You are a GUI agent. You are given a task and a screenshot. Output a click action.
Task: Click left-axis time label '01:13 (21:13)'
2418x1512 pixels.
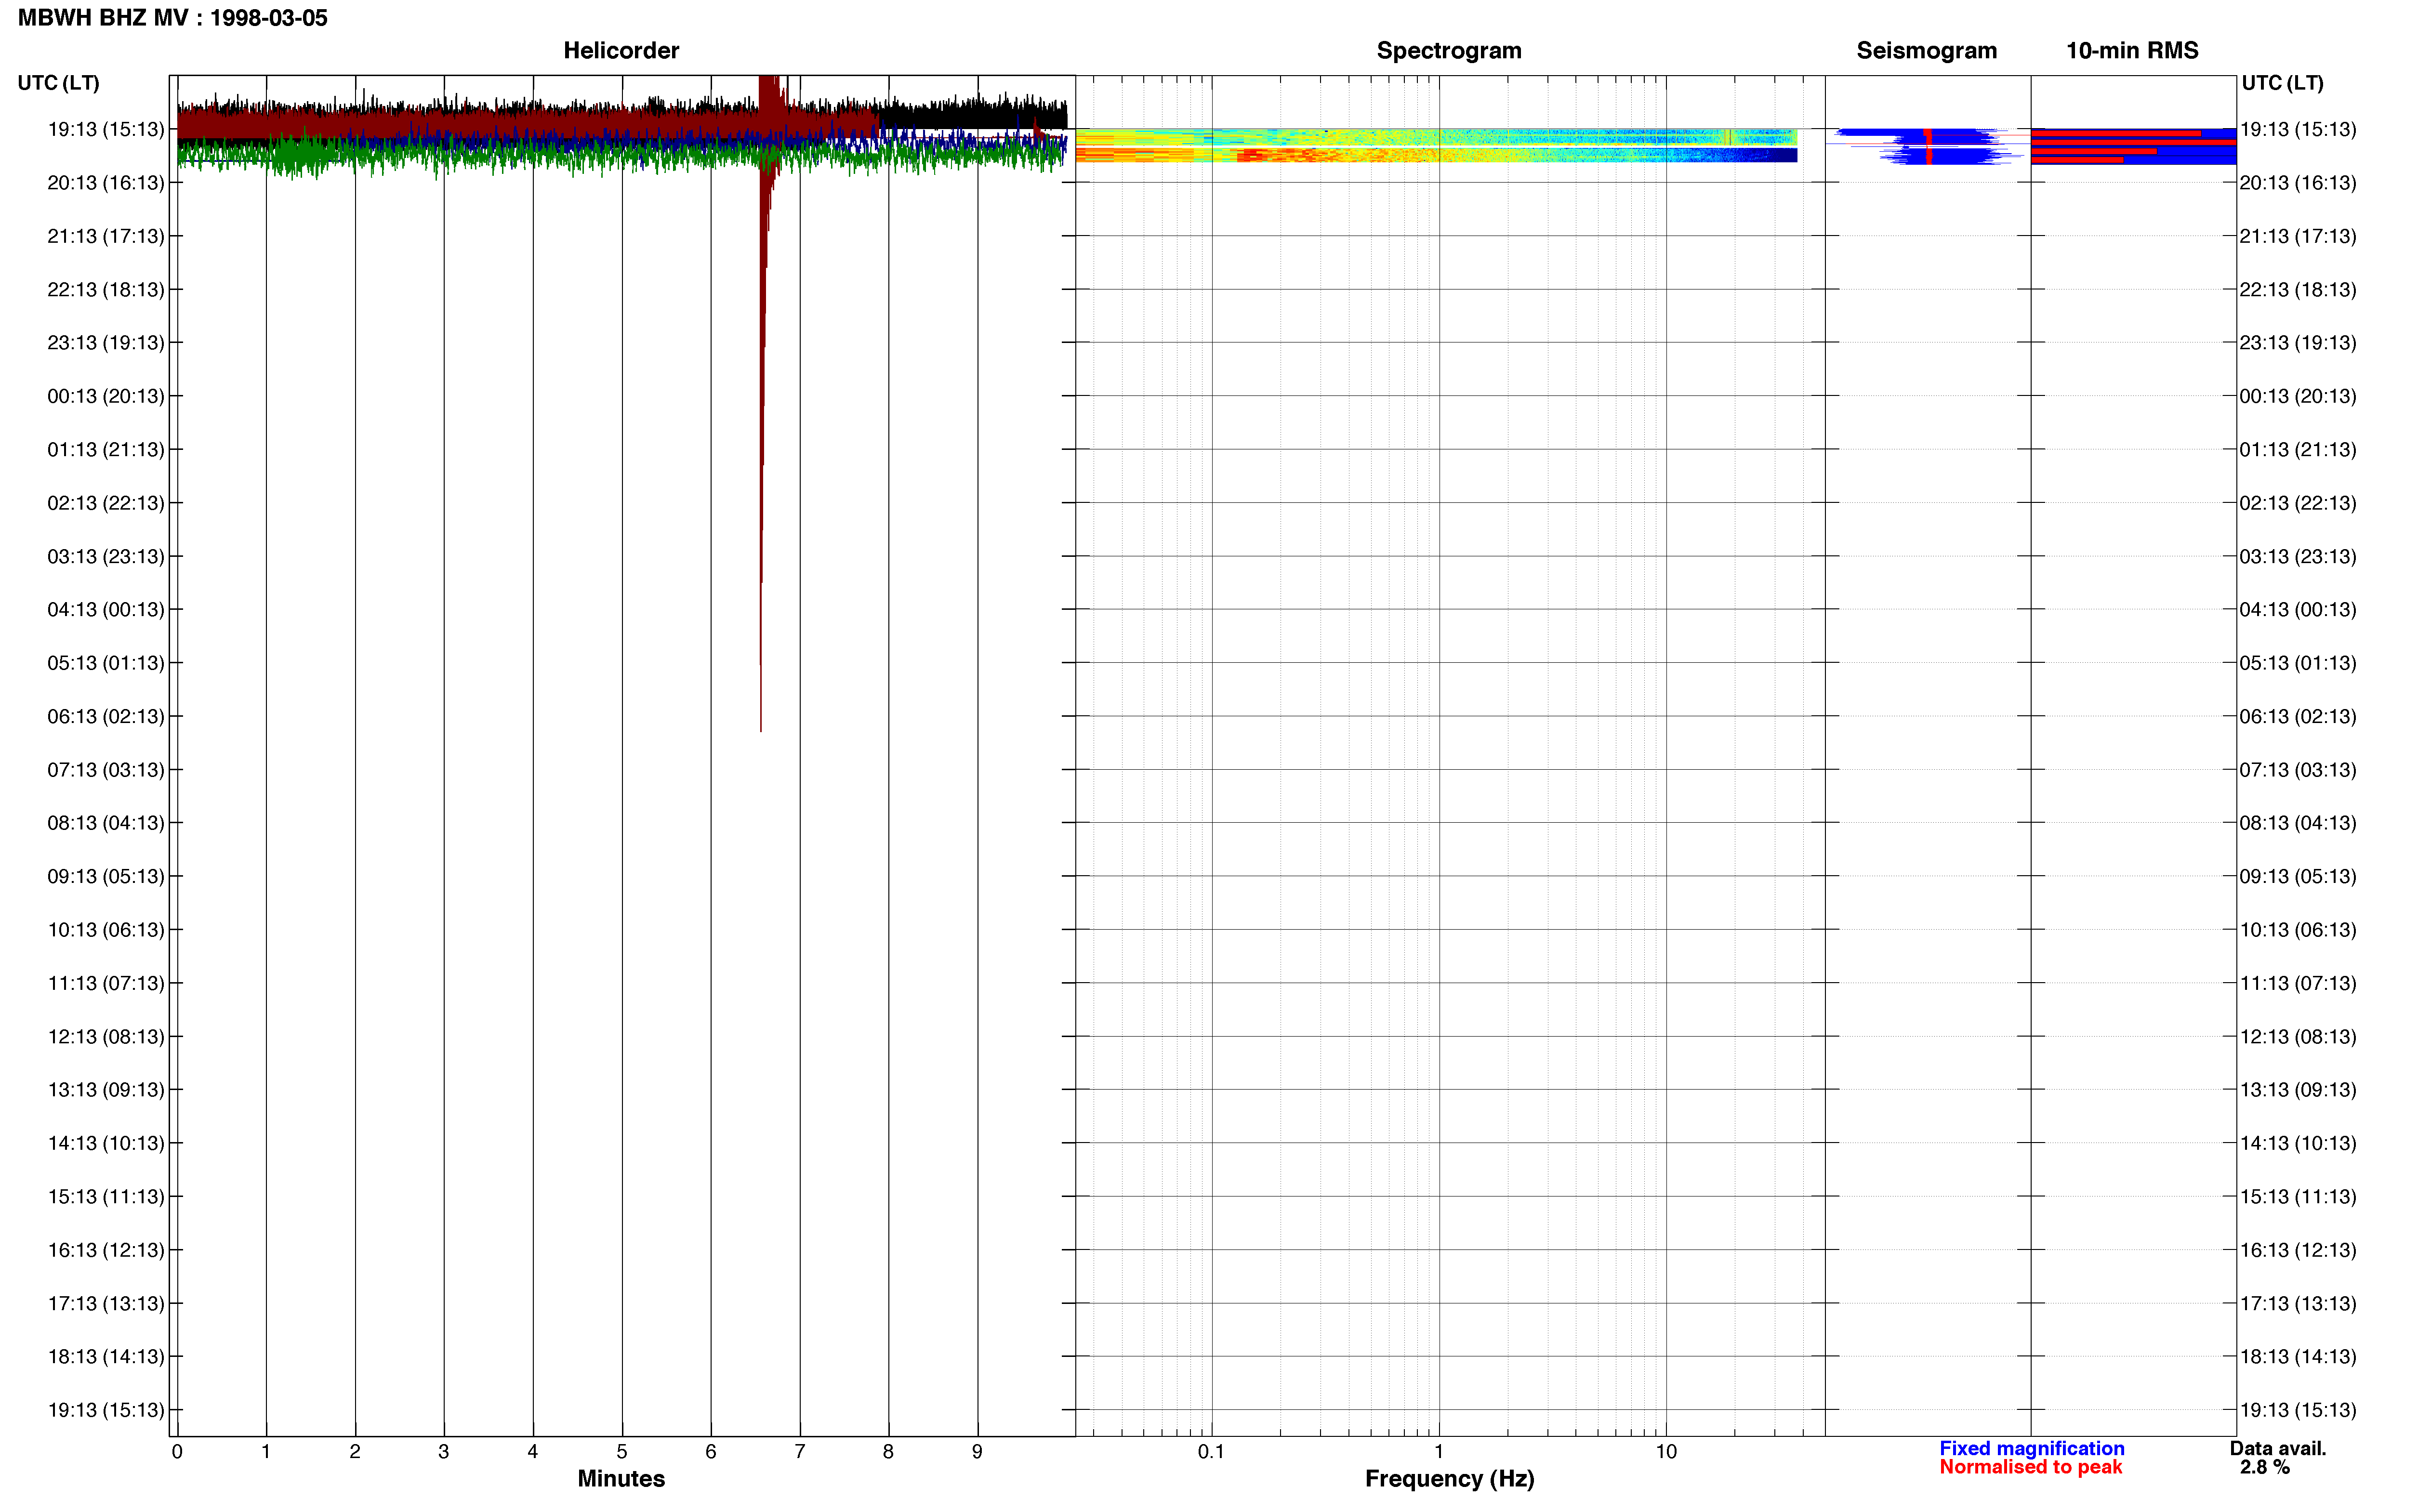point(105,449)
